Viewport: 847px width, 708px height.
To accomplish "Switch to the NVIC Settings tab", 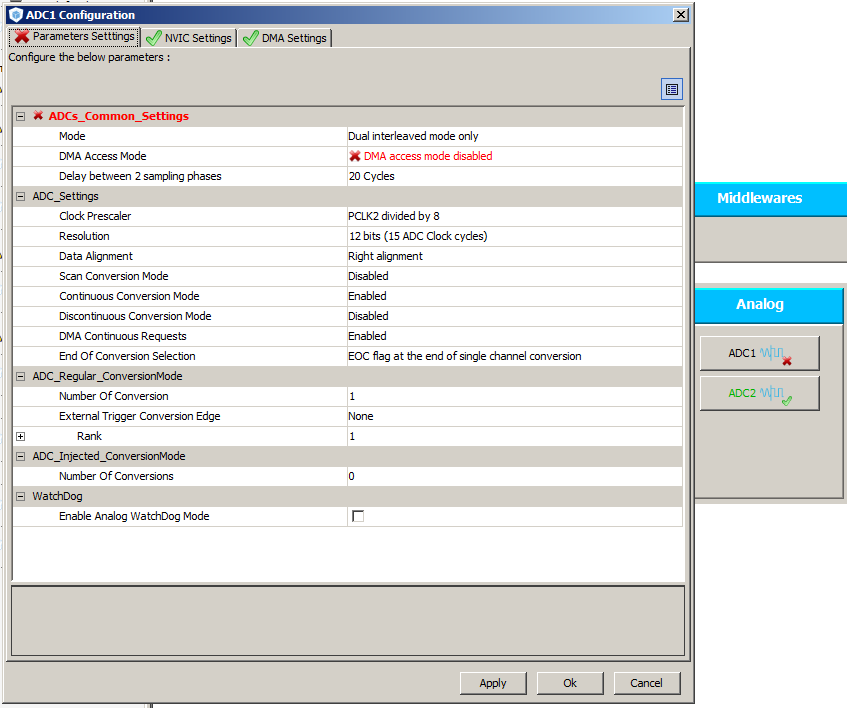I will (190, 38).
